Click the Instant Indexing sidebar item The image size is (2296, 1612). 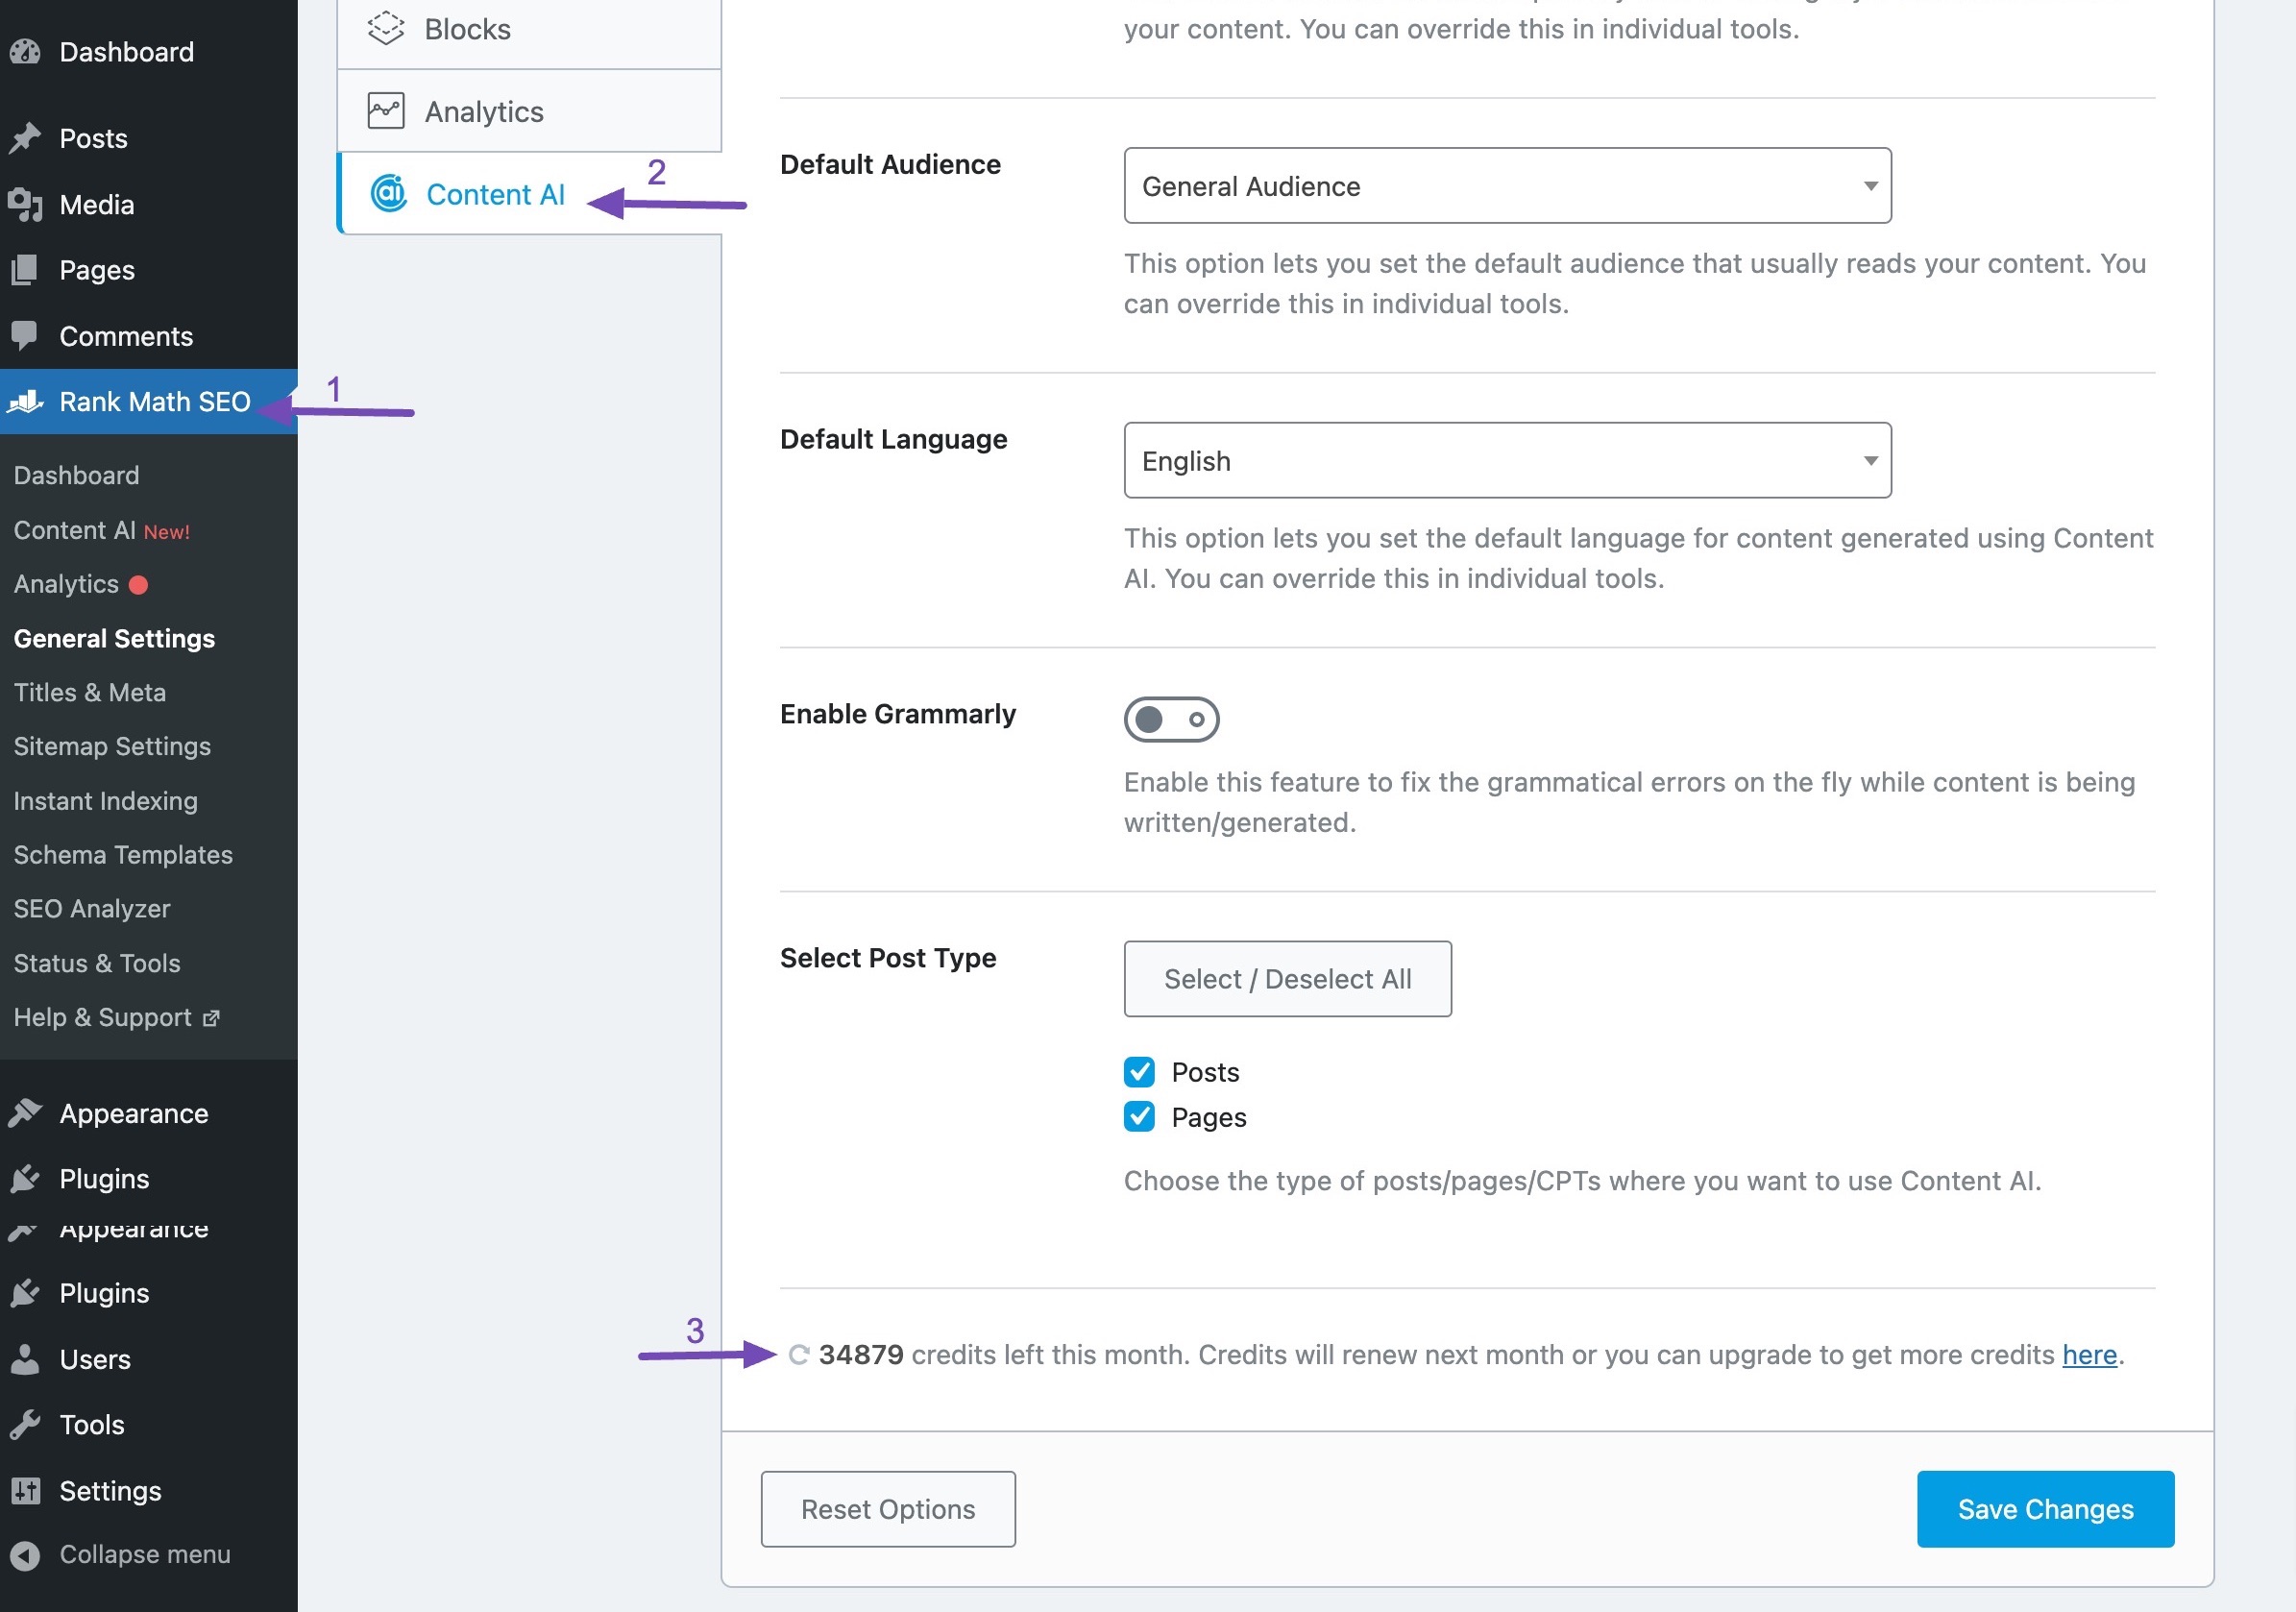pyautogui.click(x=105, y=799)
